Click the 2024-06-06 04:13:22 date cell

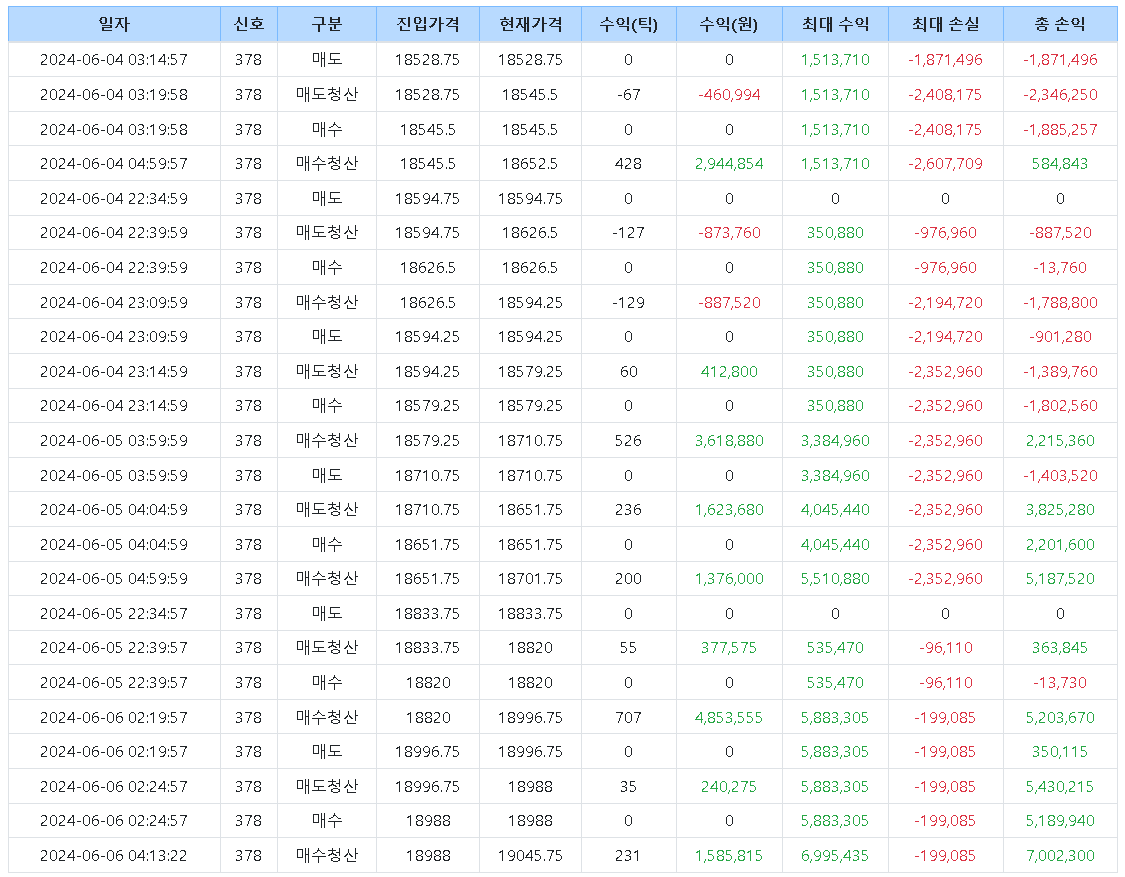114,856
